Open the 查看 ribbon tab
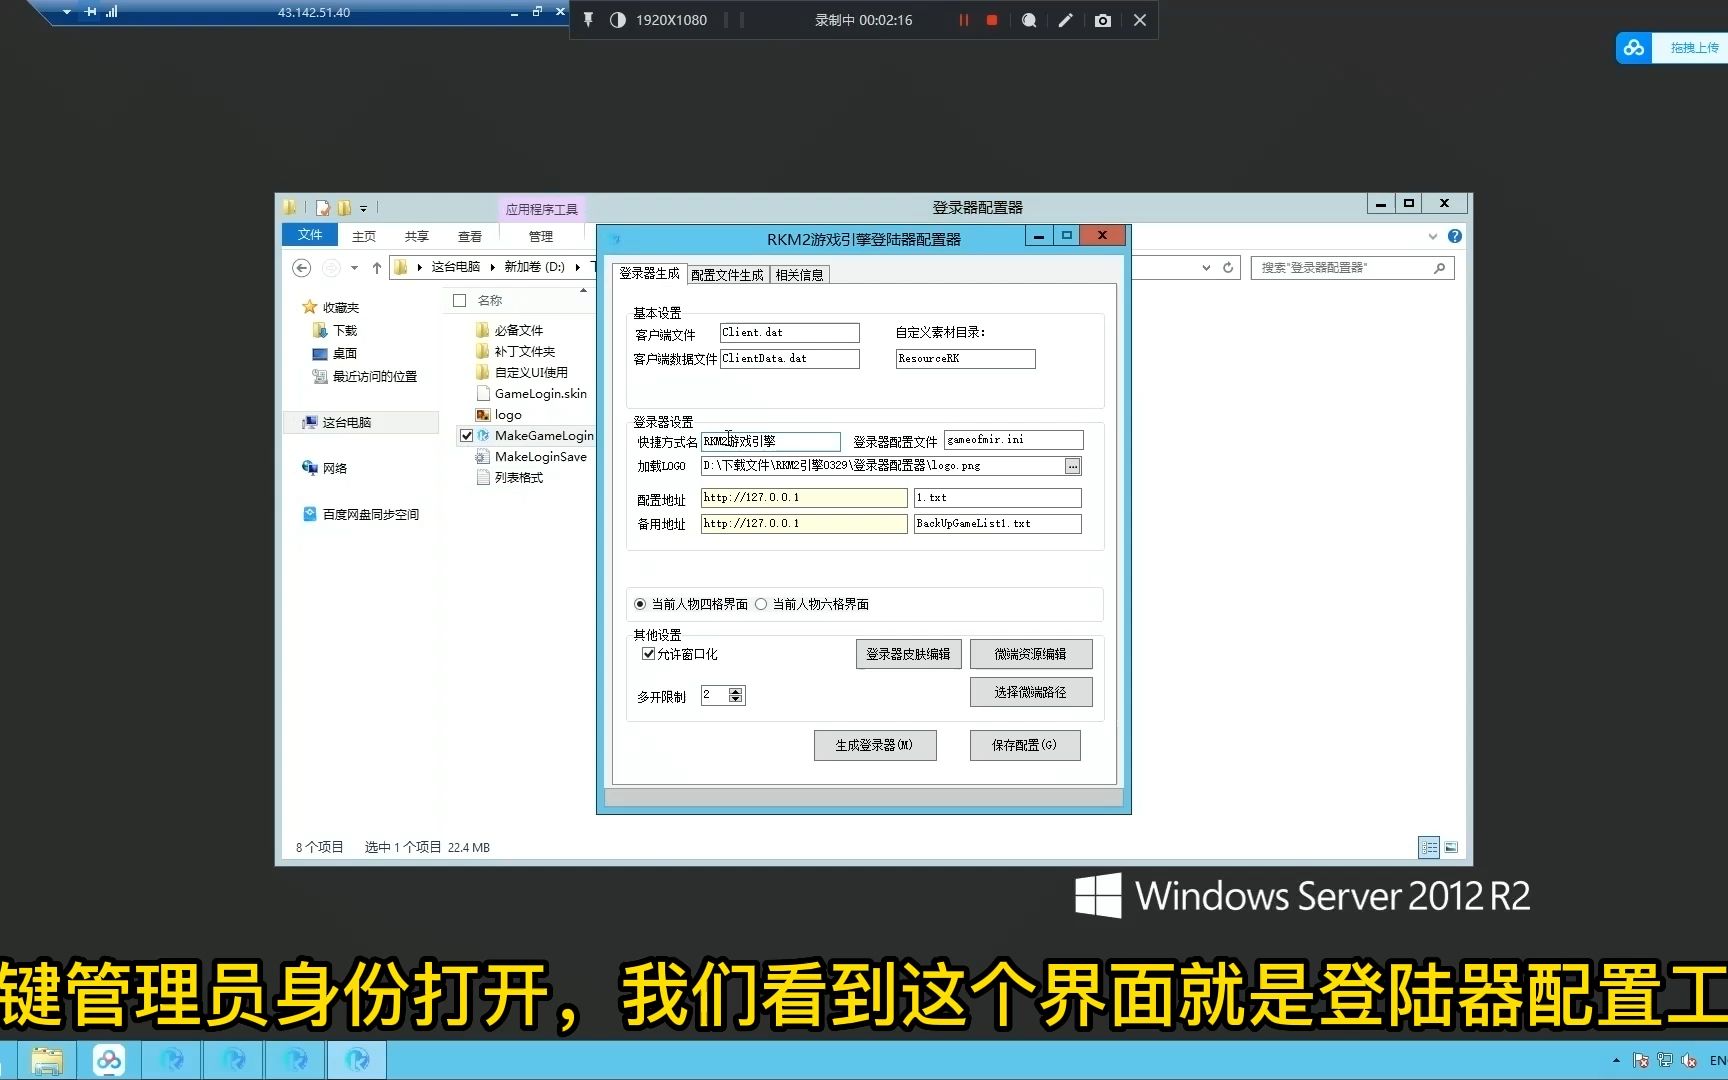This screenshot has height=1080, width=1728. (x=471, y=236)
